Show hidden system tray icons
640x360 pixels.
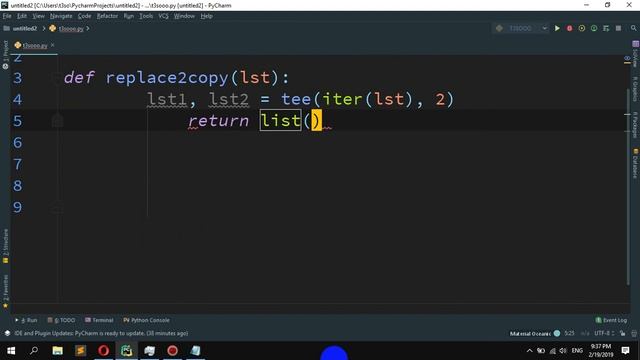point(529,351)
